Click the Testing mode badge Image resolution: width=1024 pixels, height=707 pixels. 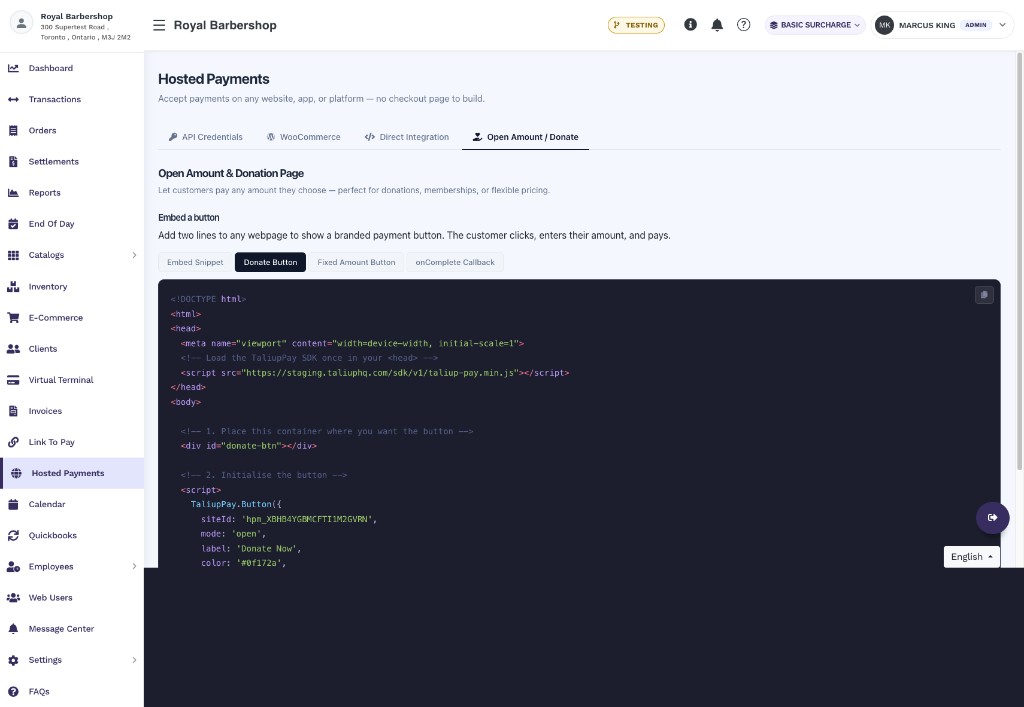click(x=636, y=25)
